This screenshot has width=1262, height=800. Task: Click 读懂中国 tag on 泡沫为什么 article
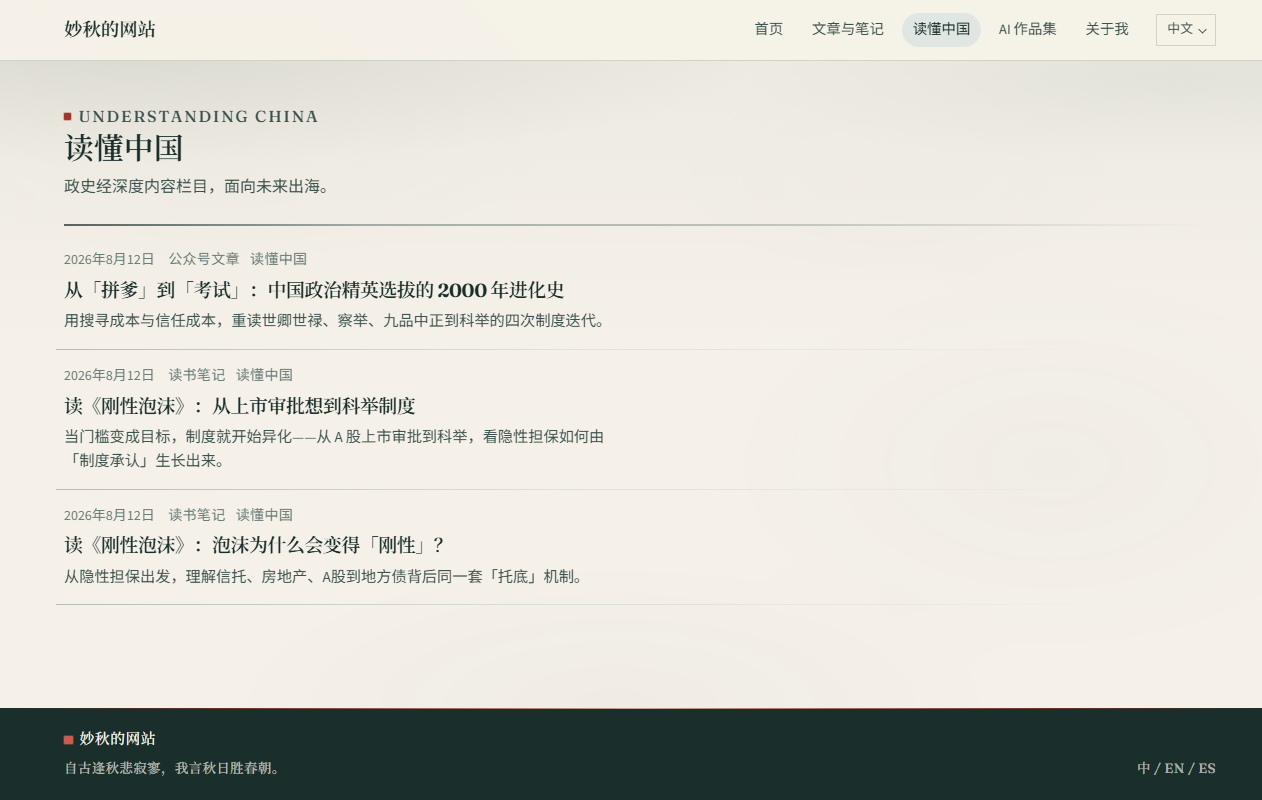point(265,515)
